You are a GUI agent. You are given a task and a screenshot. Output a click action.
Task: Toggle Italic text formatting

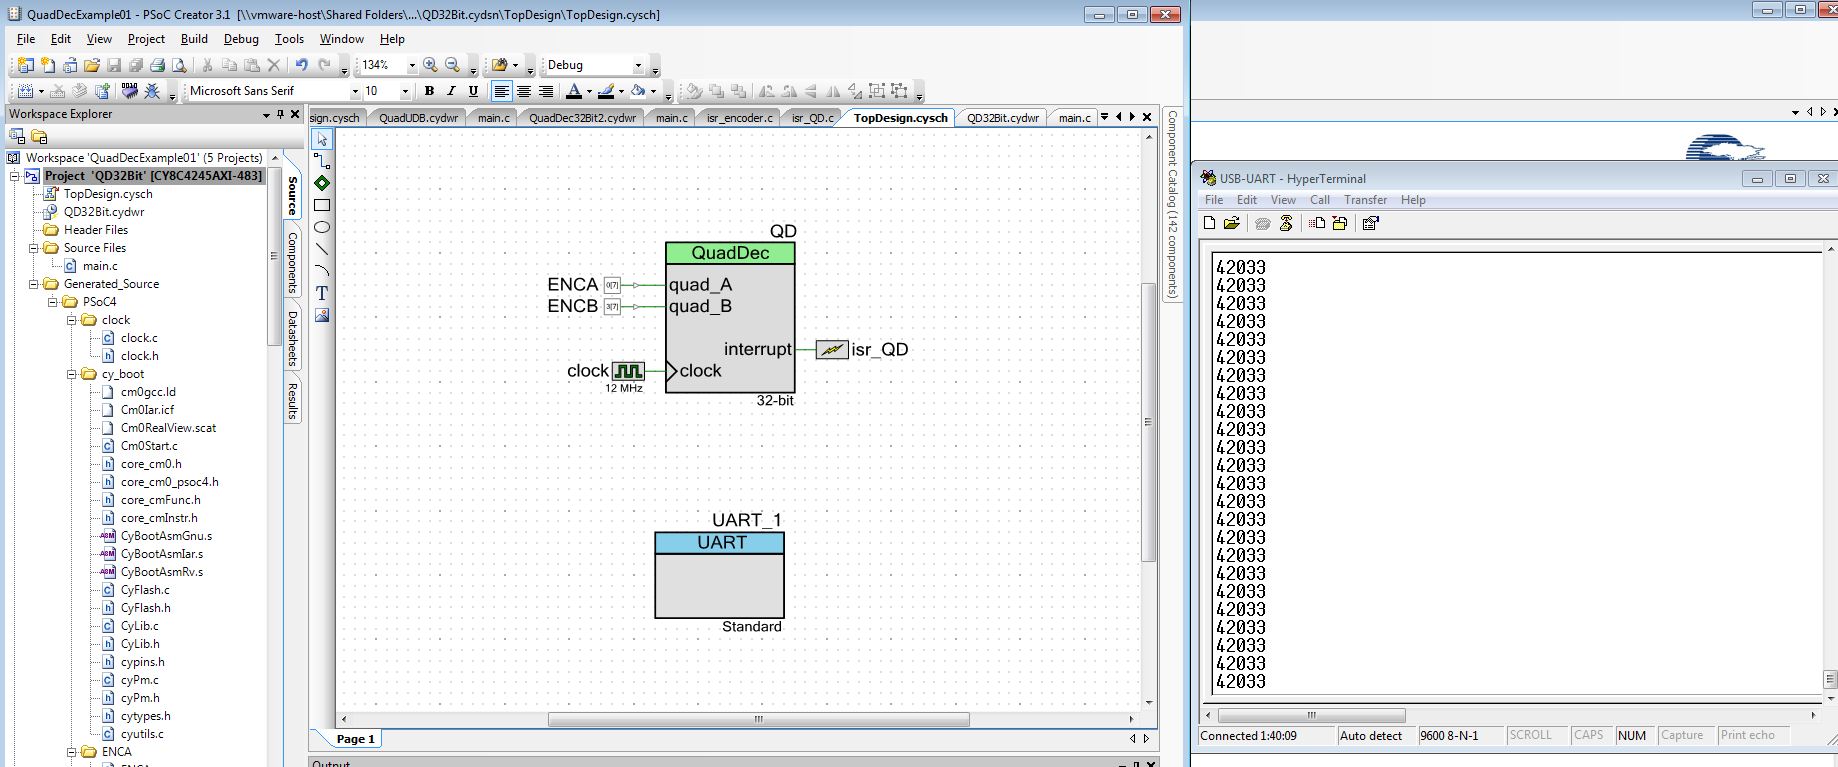click(451, 91)
